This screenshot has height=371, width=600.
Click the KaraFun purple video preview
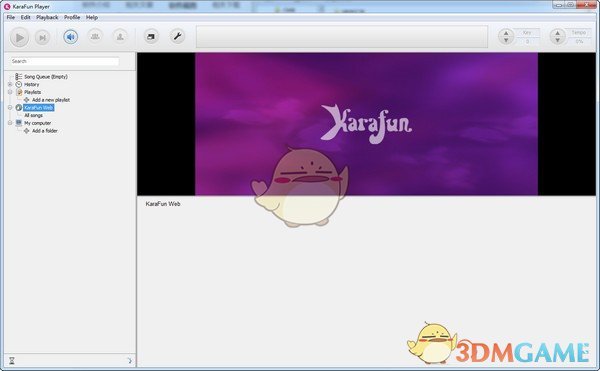click(x=366, y=124)
